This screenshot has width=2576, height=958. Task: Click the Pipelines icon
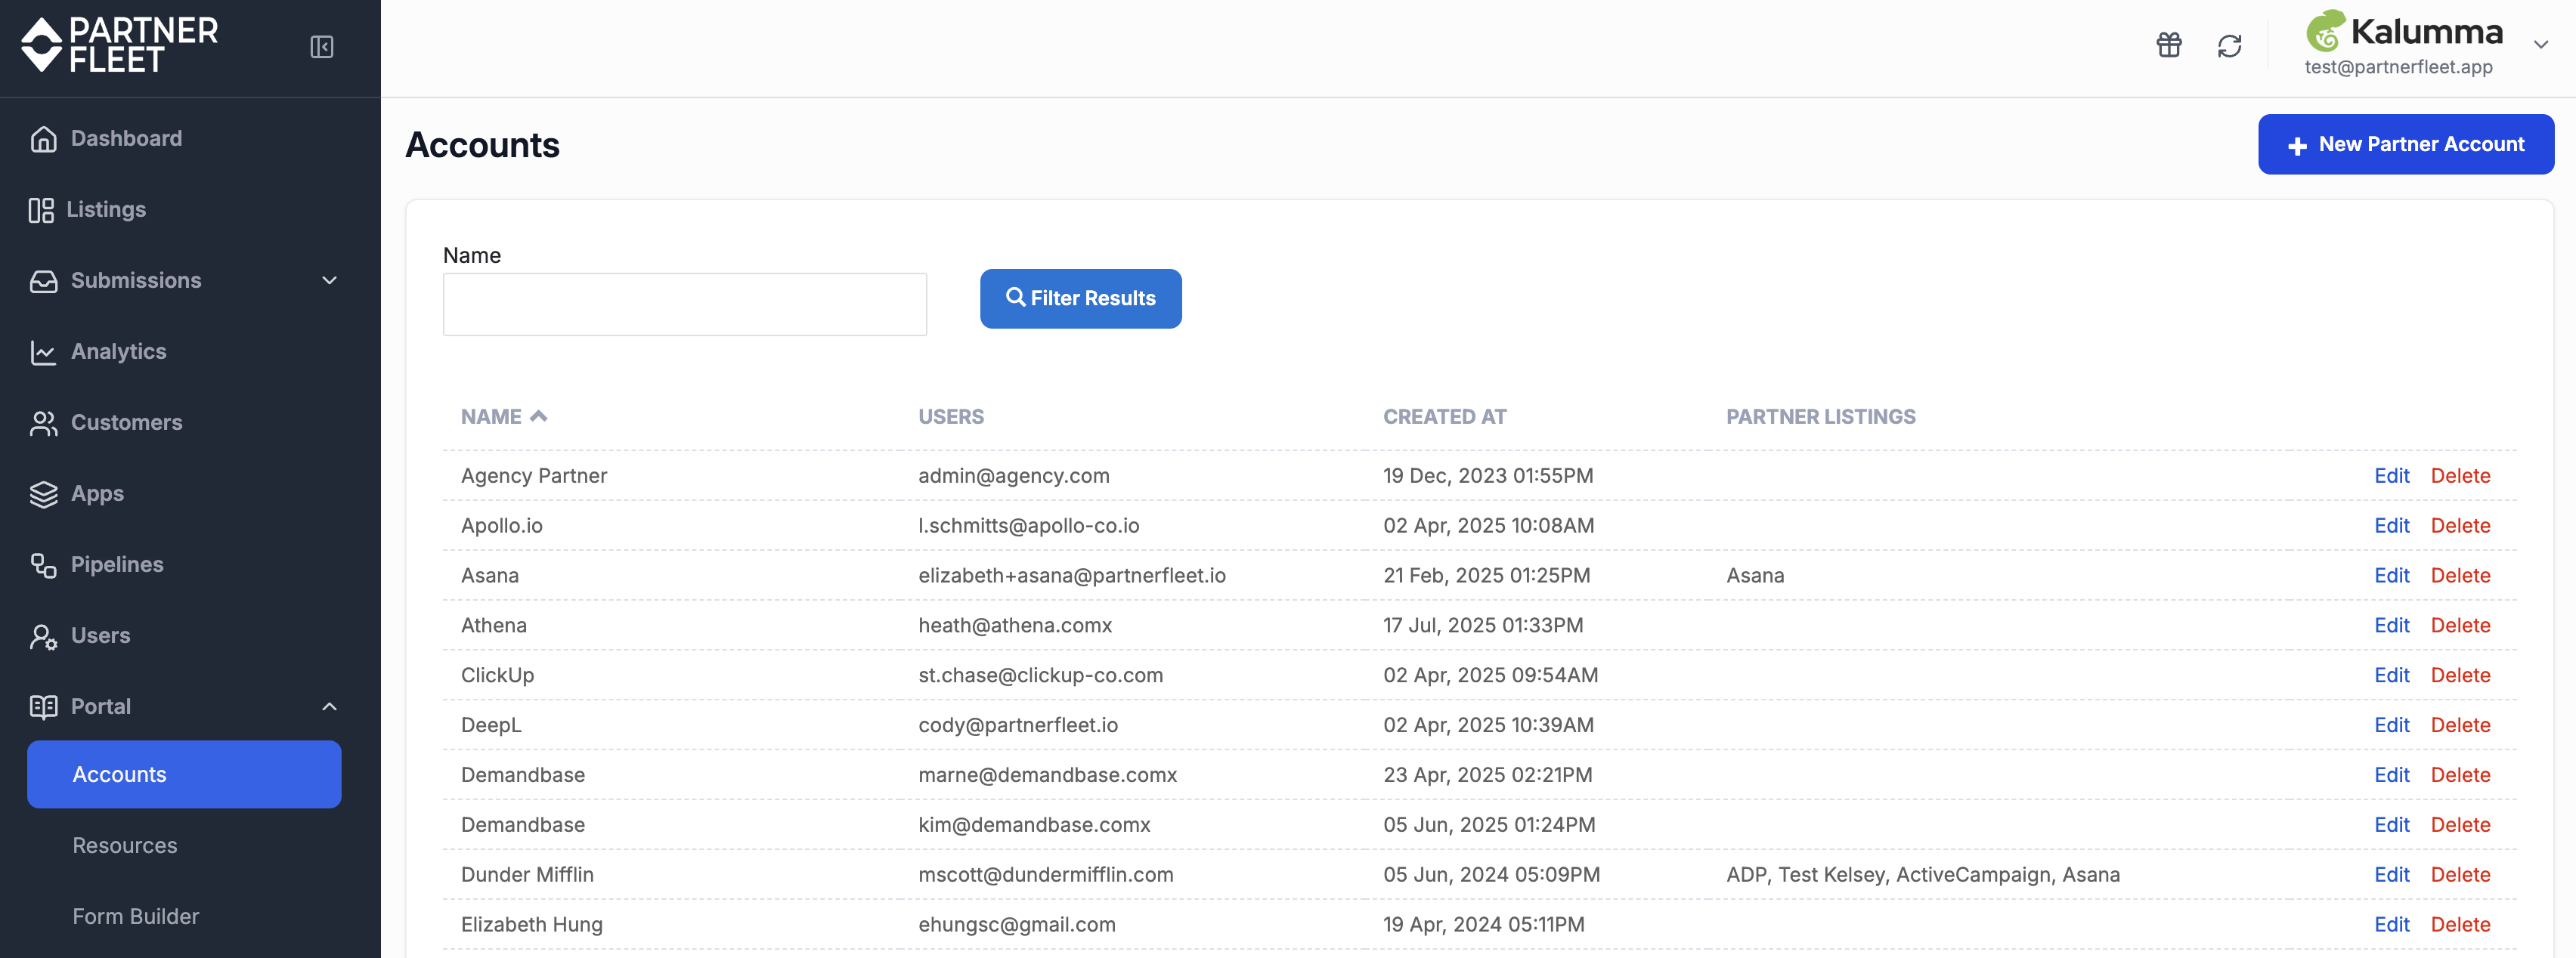43,565
